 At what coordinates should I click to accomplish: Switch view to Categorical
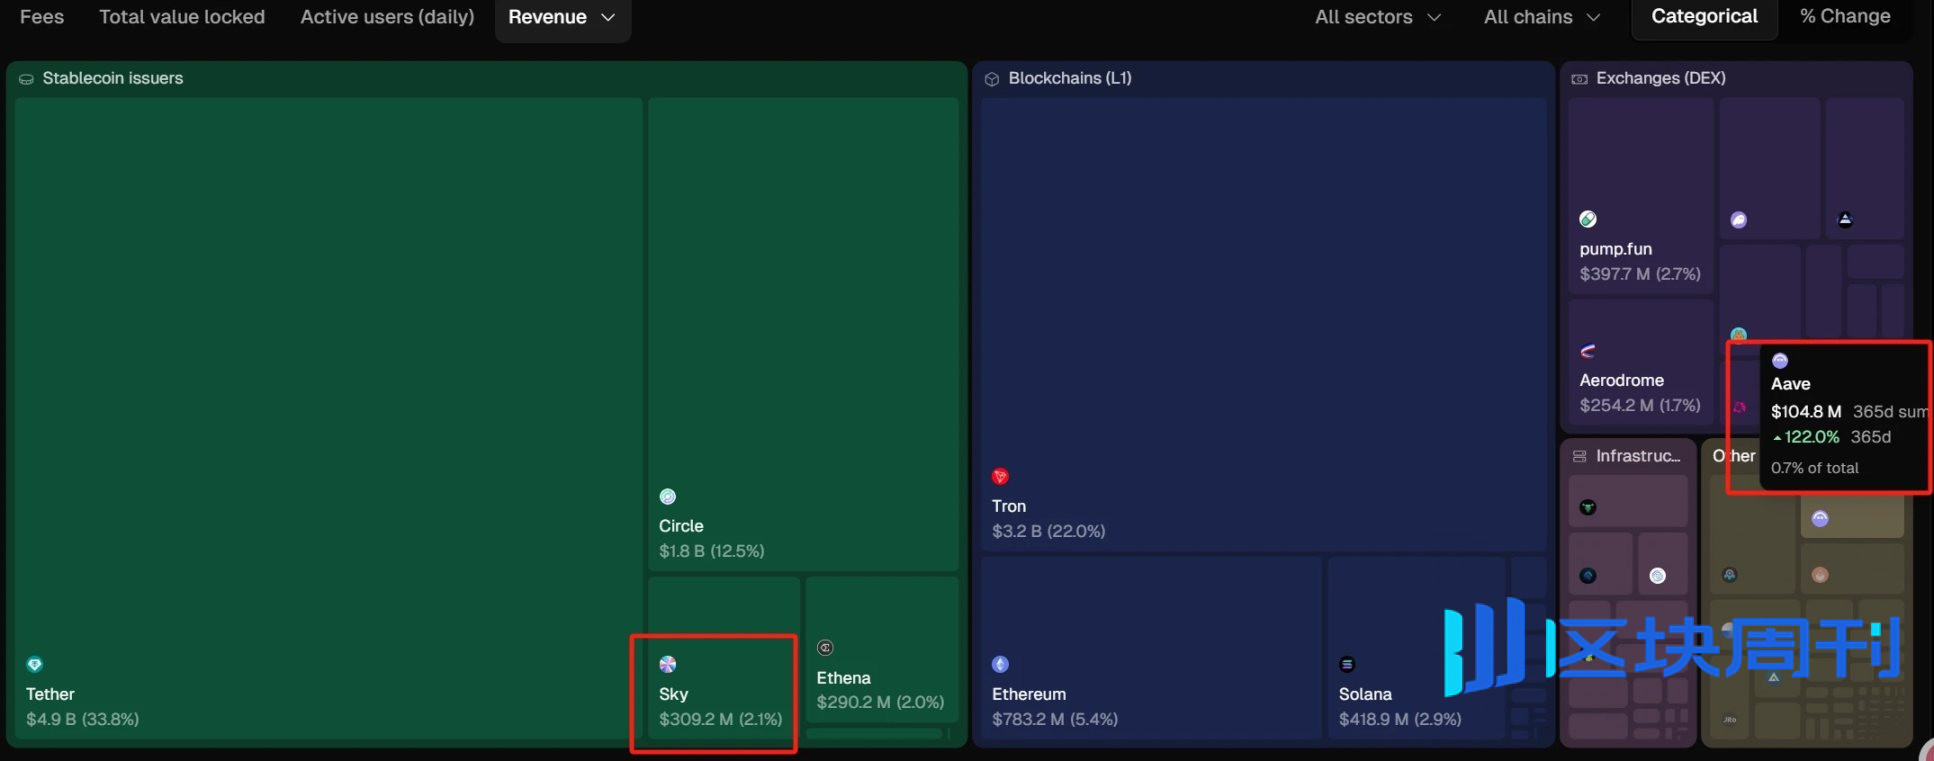click(x=1704, y=17)
